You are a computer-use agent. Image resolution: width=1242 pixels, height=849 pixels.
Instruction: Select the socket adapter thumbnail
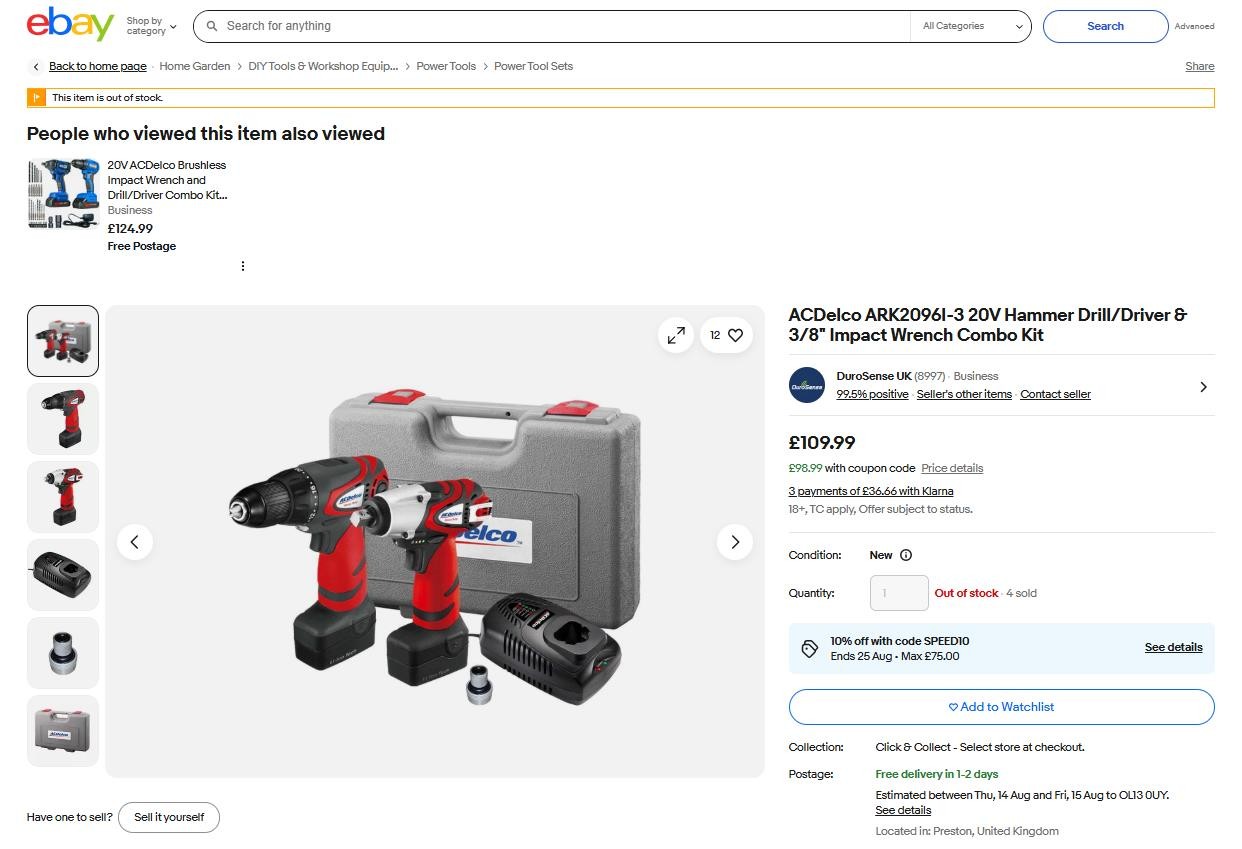[x=63, y=653]
